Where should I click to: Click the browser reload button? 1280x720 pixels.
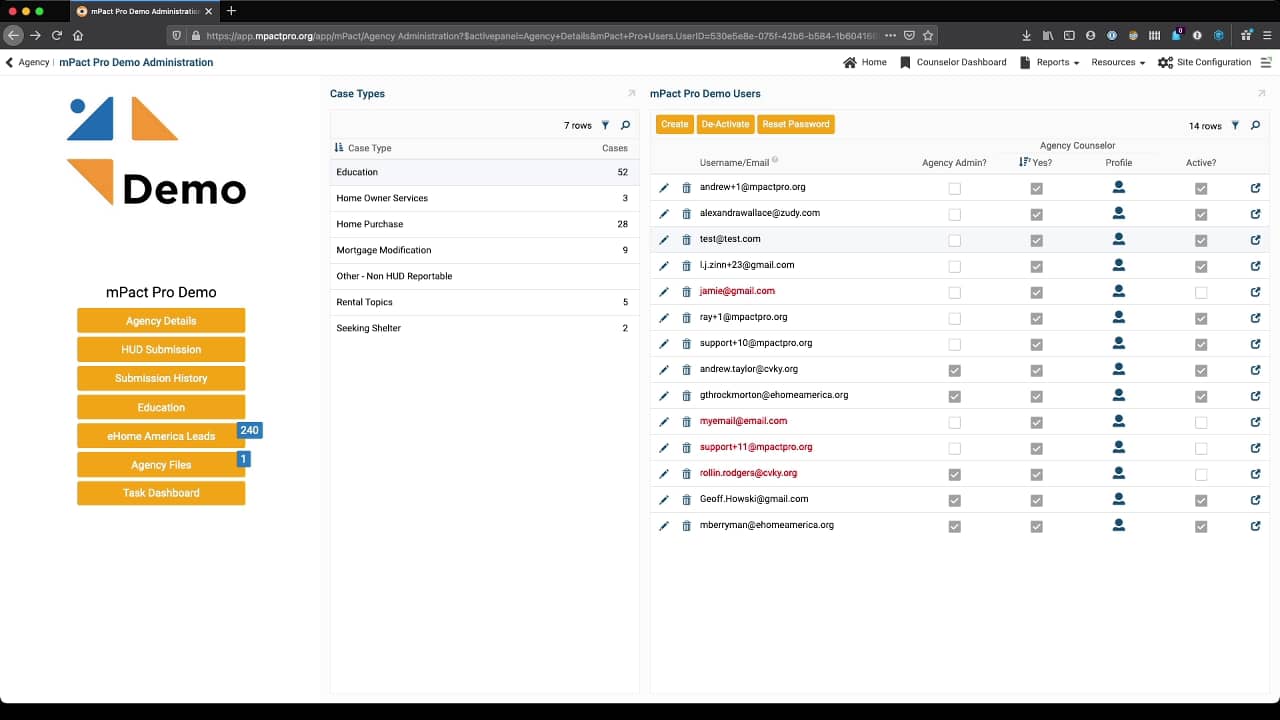click(x=57, y=35)
